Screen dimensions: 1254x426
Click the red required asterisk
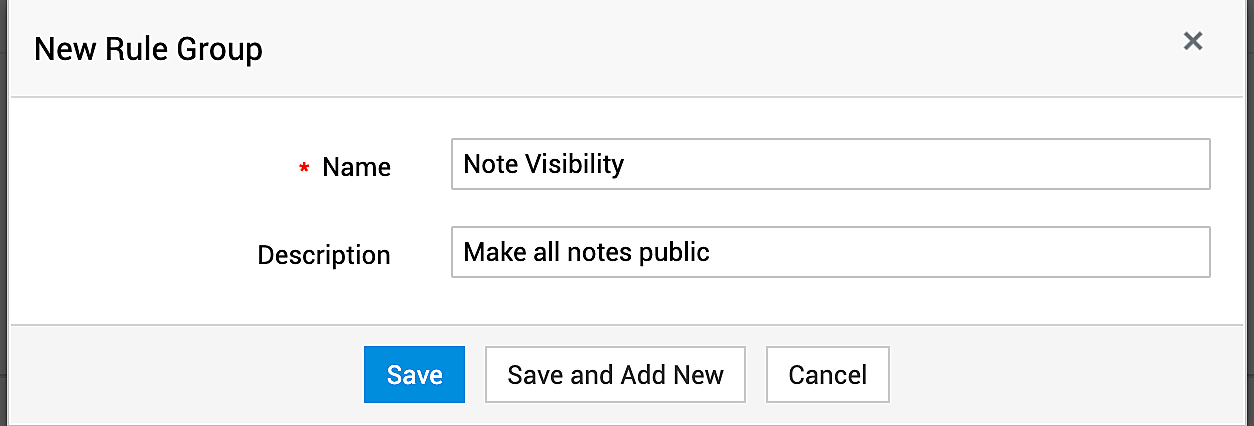(x=304, y=170)
